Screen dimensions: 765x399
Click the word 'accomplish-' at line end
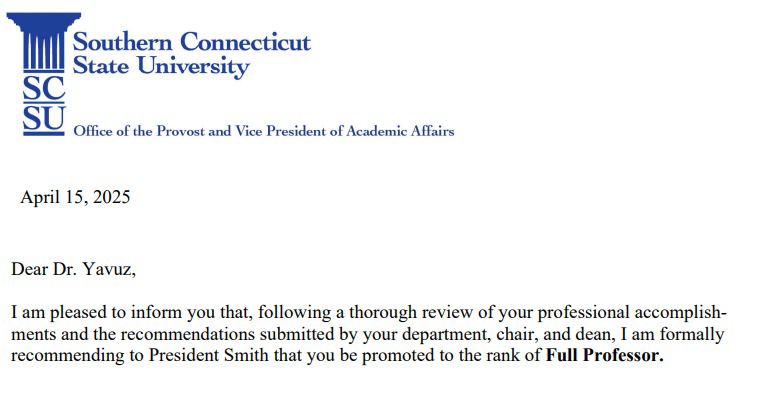681,312
